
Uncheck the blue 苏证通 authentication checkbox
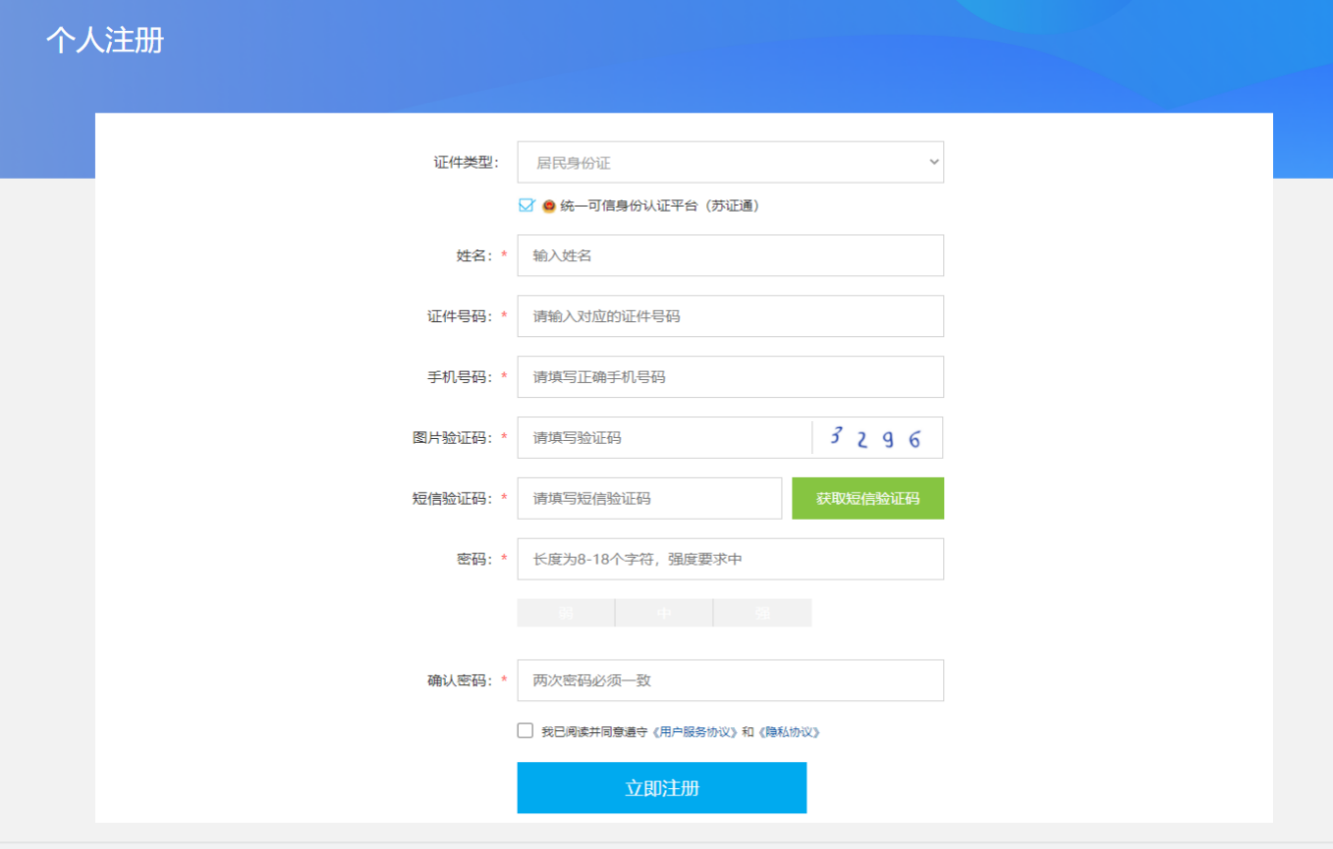[x=524, y=206]
